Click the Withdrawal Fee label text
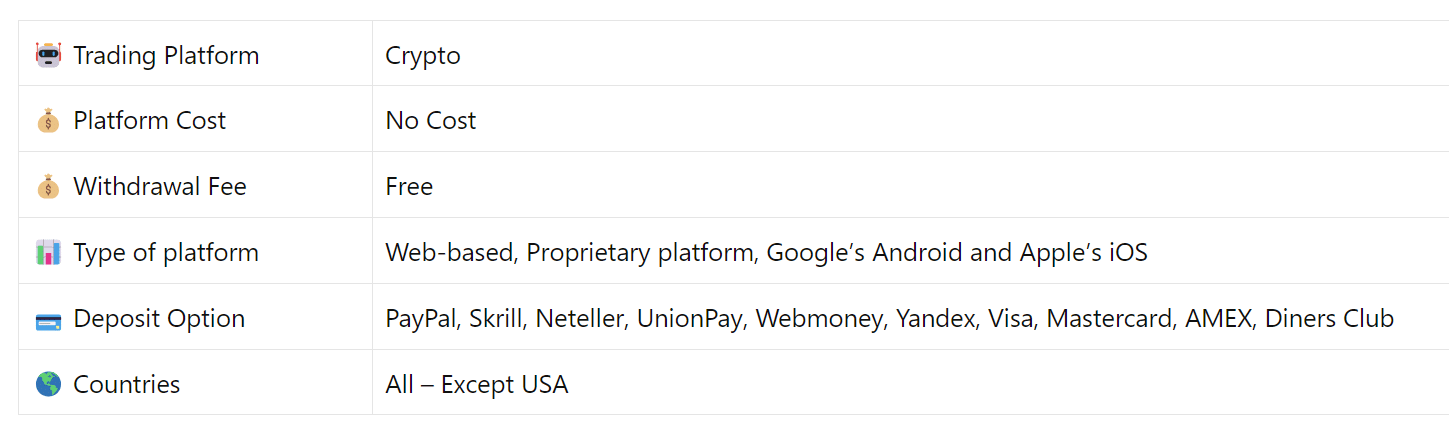1449x428 pixels. (x=160, y=187)
